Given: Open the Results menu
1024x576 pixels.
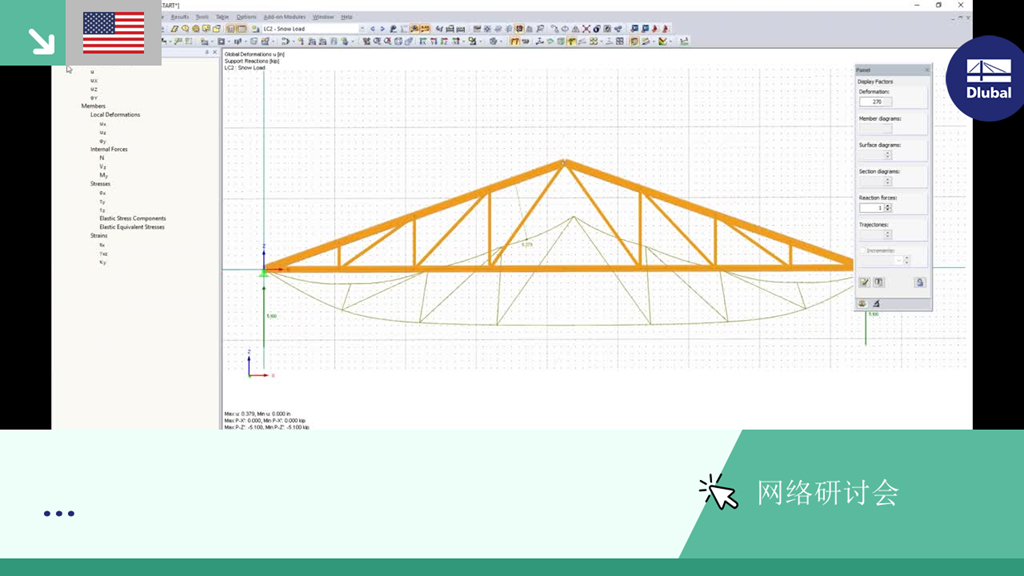Looking at the screenshot, I should (180, 17).
